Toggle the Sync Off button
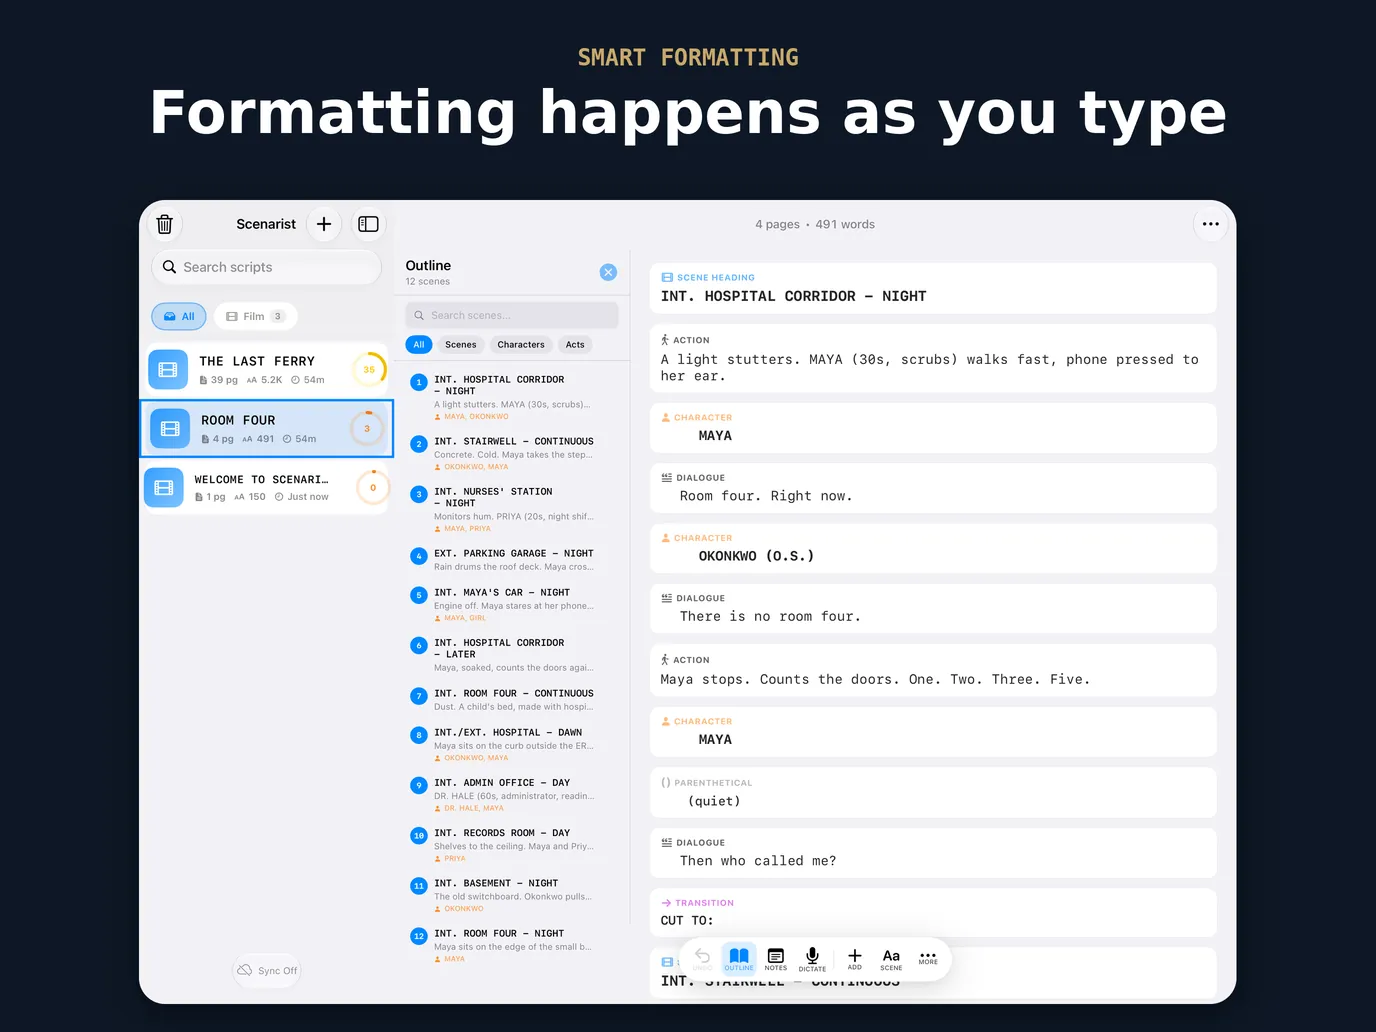This screenshot has width=1376, height=1032. tap(267, 970)
